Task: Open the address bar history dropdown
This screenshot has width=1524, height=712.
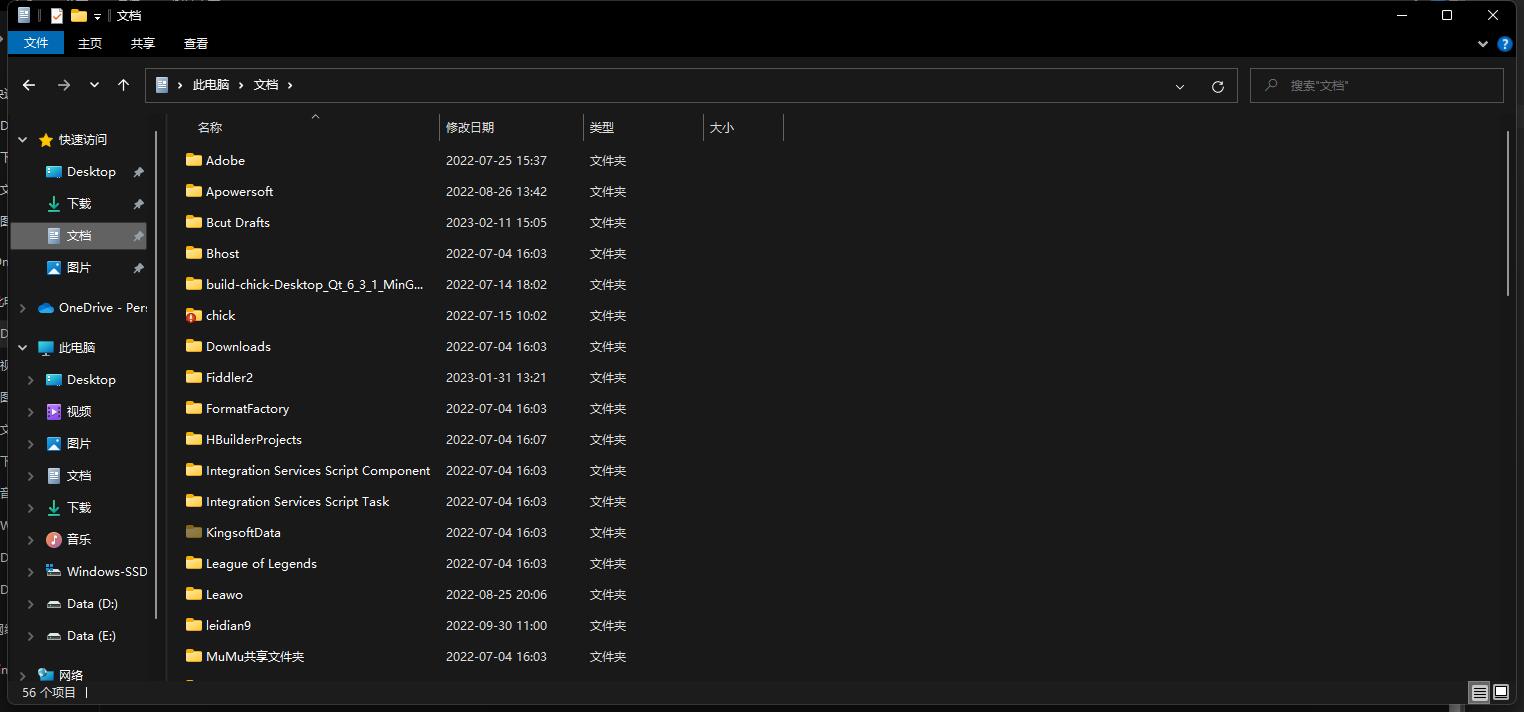Action: click(1180, 86)
